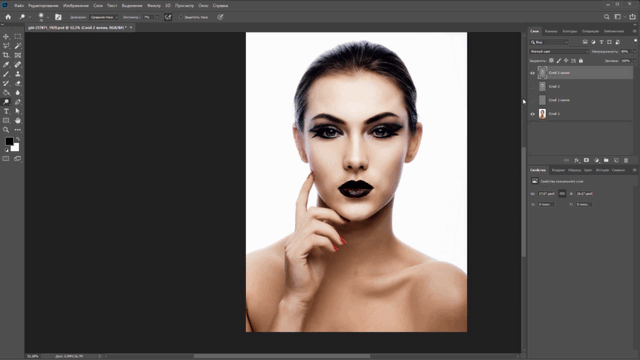Select the Hand tool
The height and width of the screenshot is (360, 640).
18,121
